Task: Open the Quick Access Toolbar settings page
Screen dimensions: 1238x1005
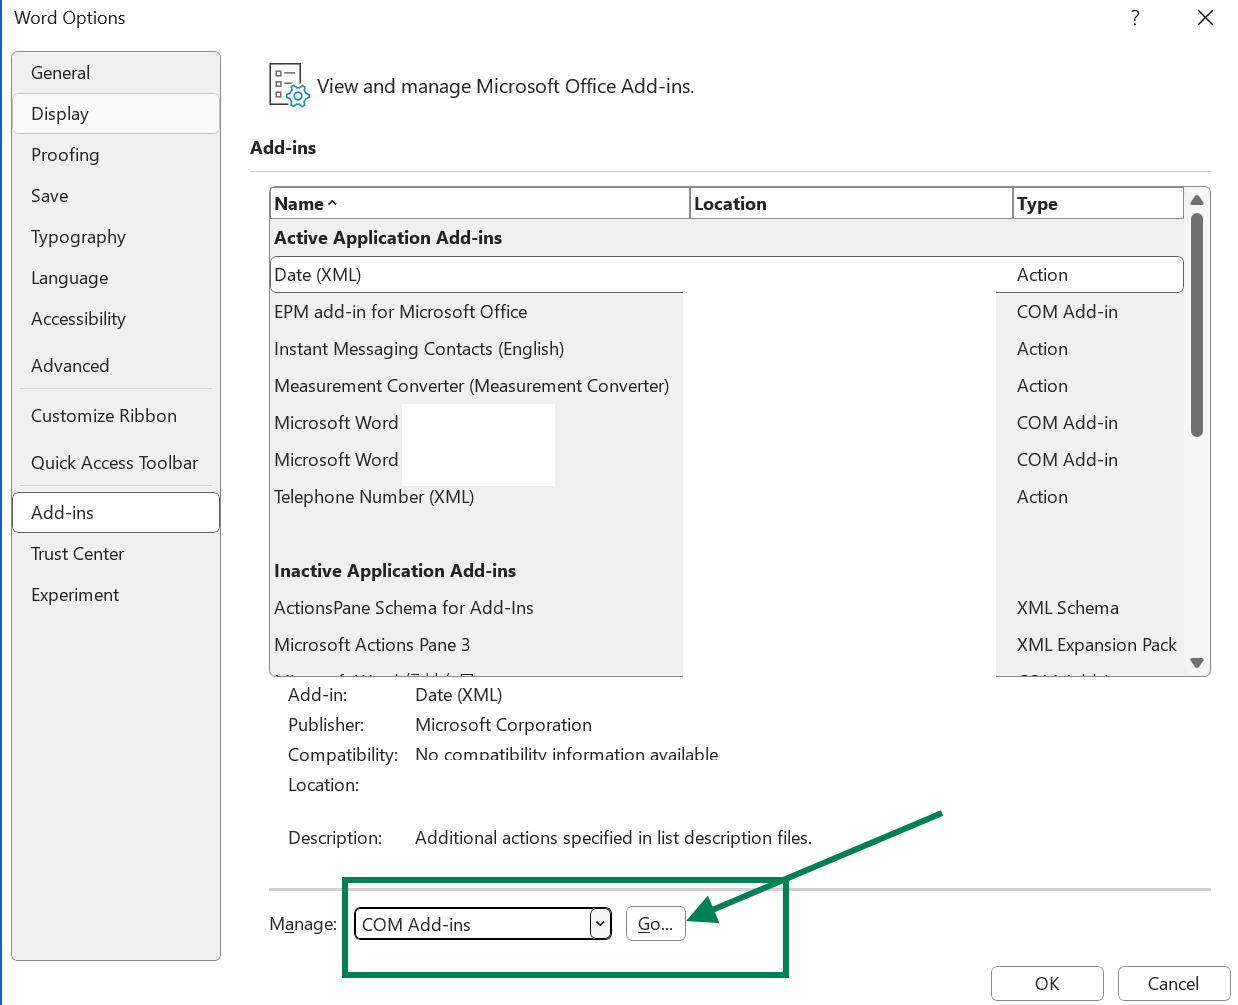Action: tap(114, 462)
